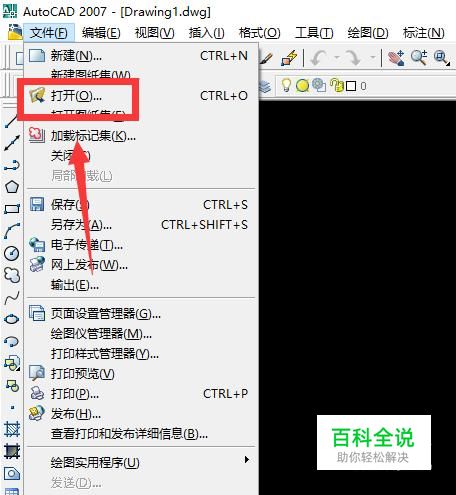The height and width of the screenshot is (495, 456).
Task: Click the black drawing canvas area
Action: pyautogui.click(x=357, y=253)
